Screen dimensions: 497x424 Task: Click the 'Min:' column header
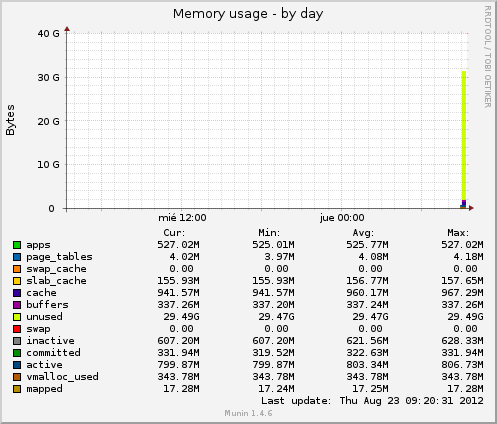(x=269, y=233)
